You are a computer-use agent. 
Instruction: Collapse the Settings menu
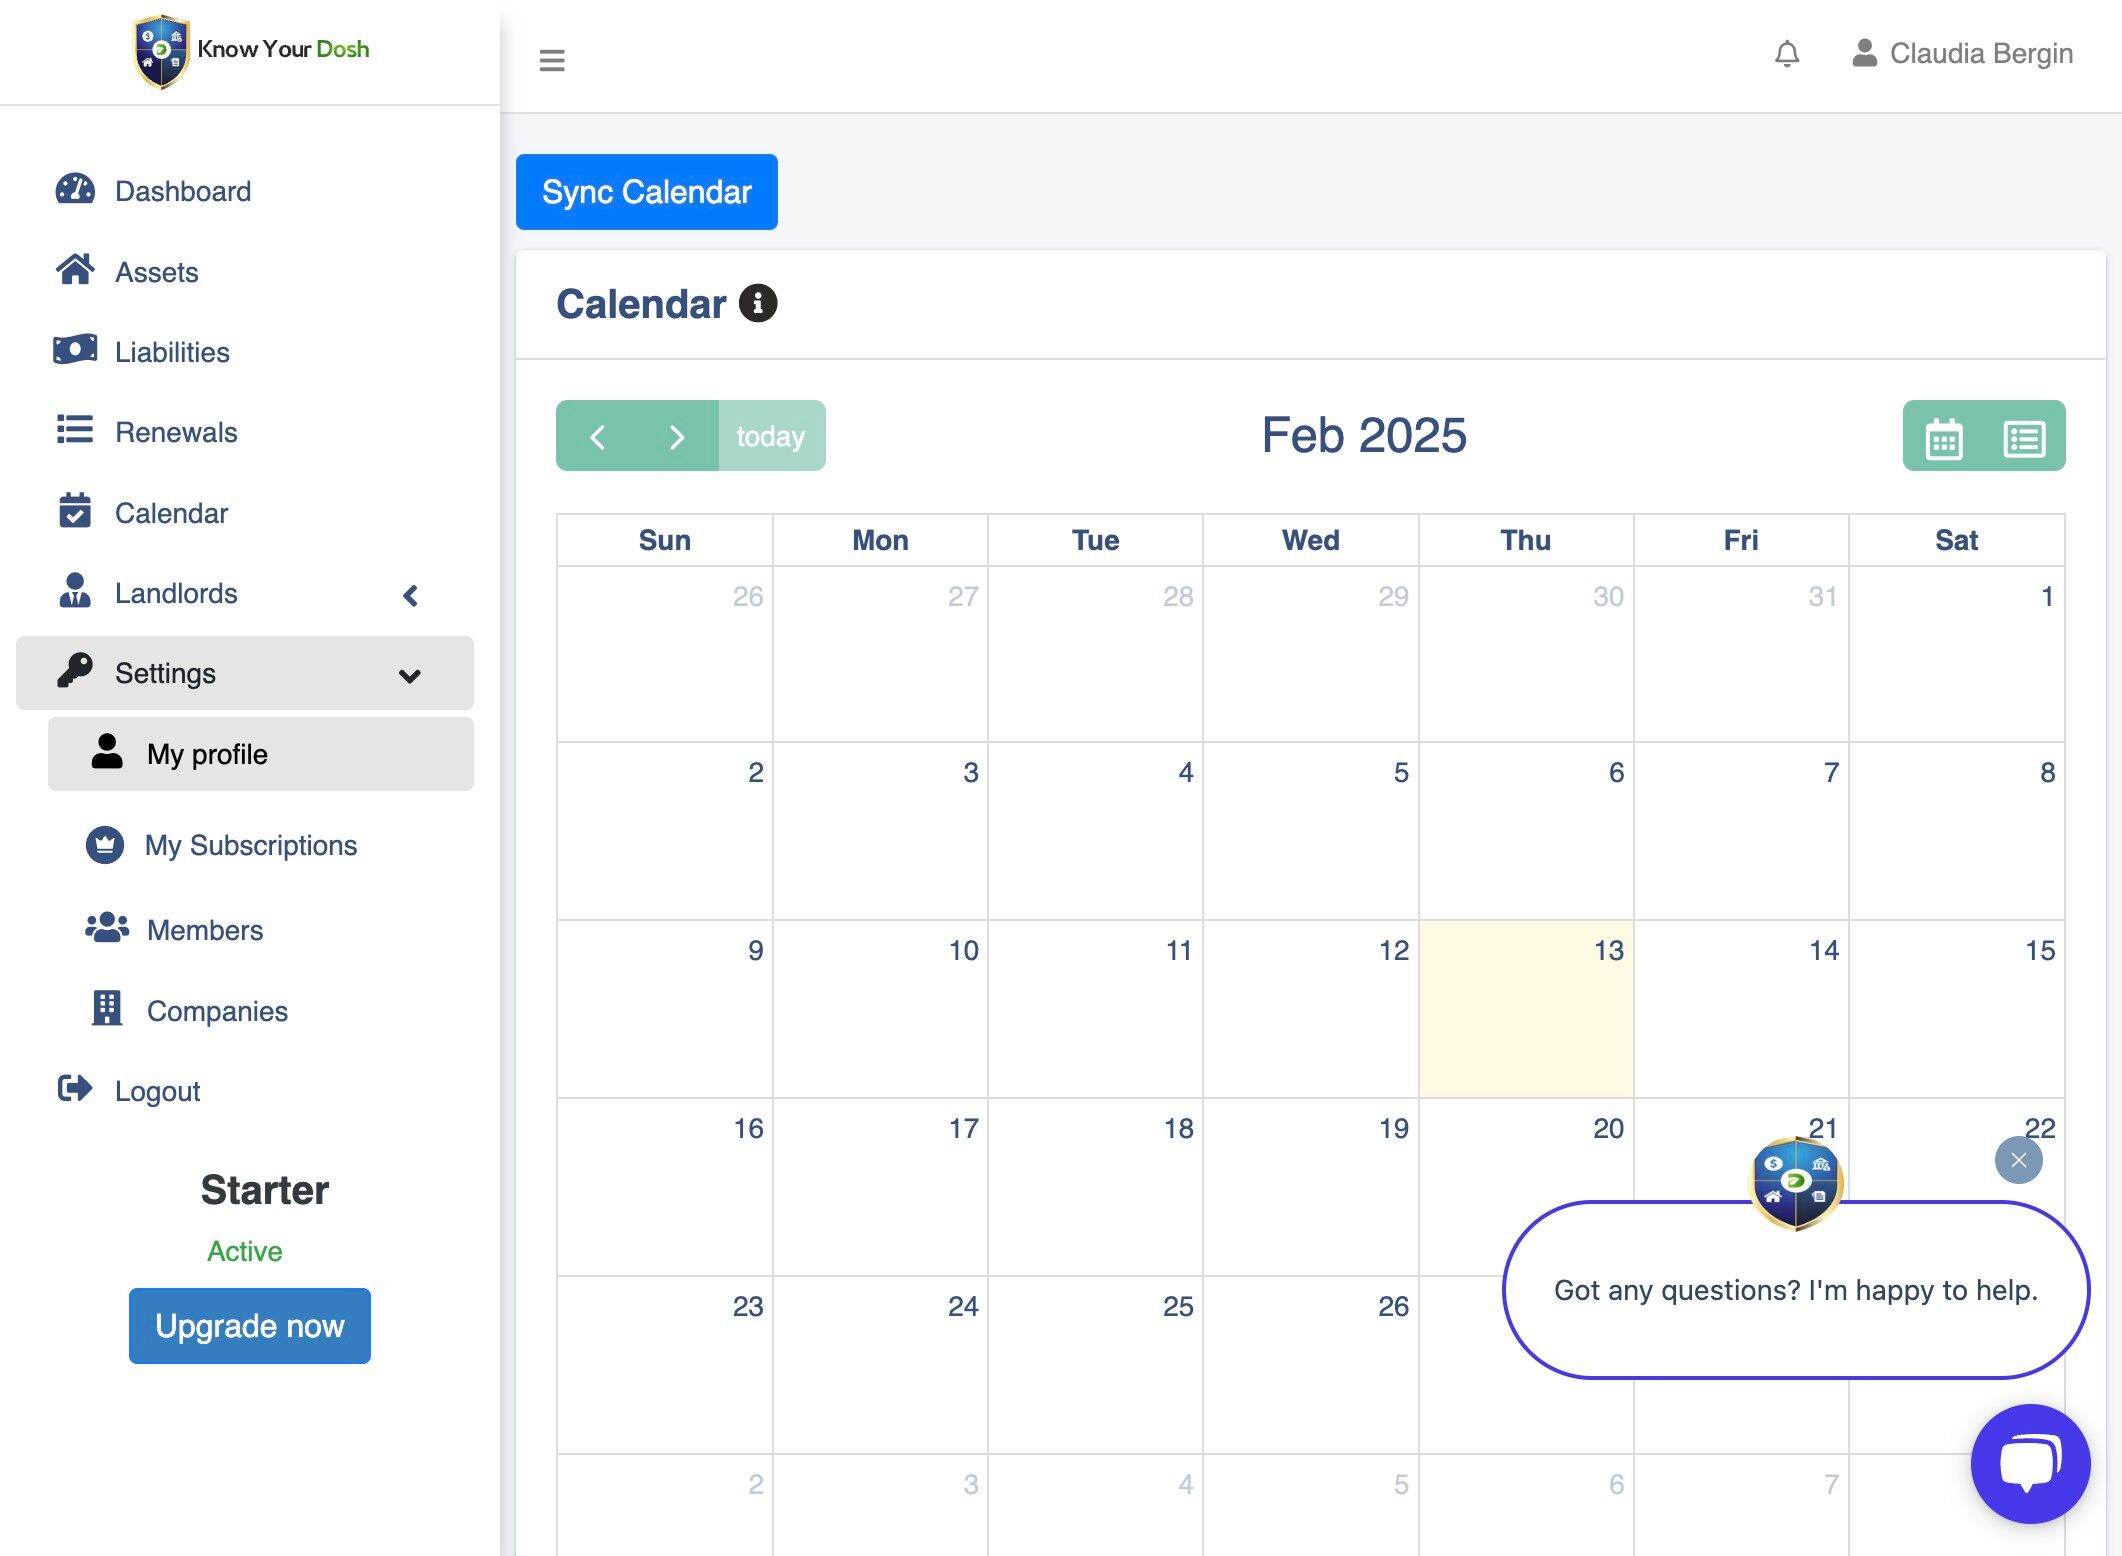coord(409,675)
